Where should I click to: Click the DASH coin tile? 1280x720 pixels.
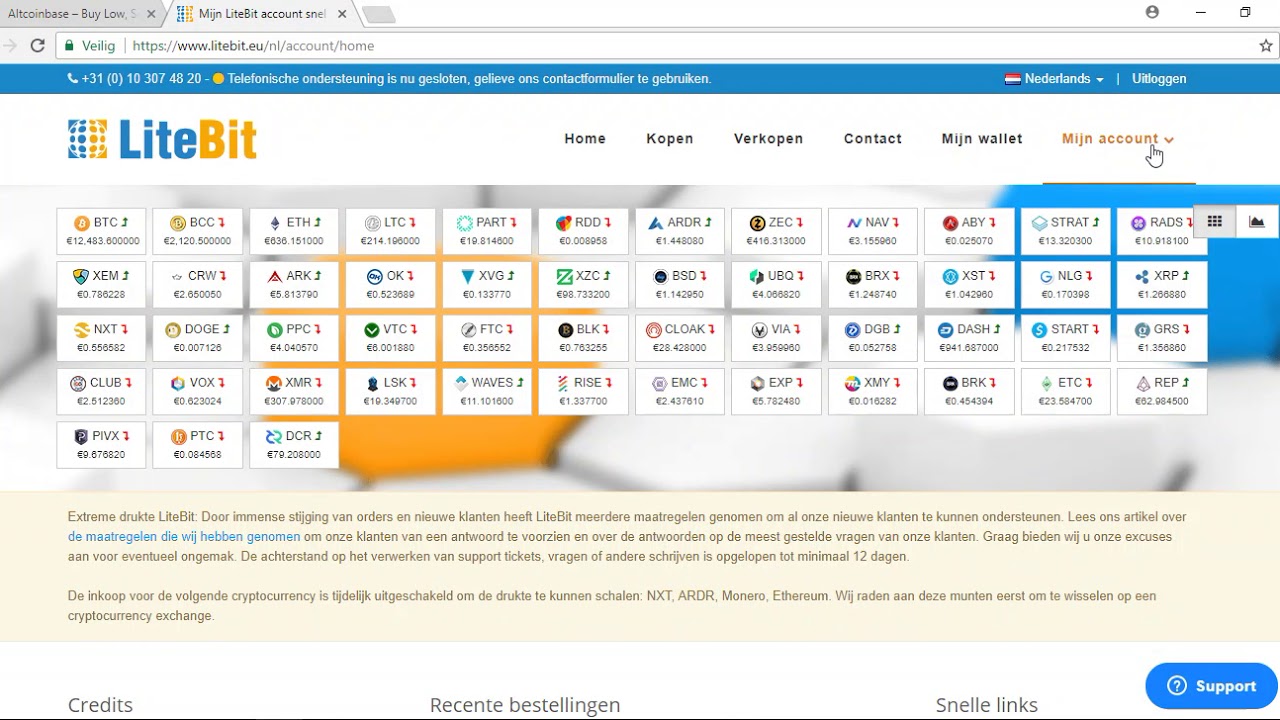point(970,338)
